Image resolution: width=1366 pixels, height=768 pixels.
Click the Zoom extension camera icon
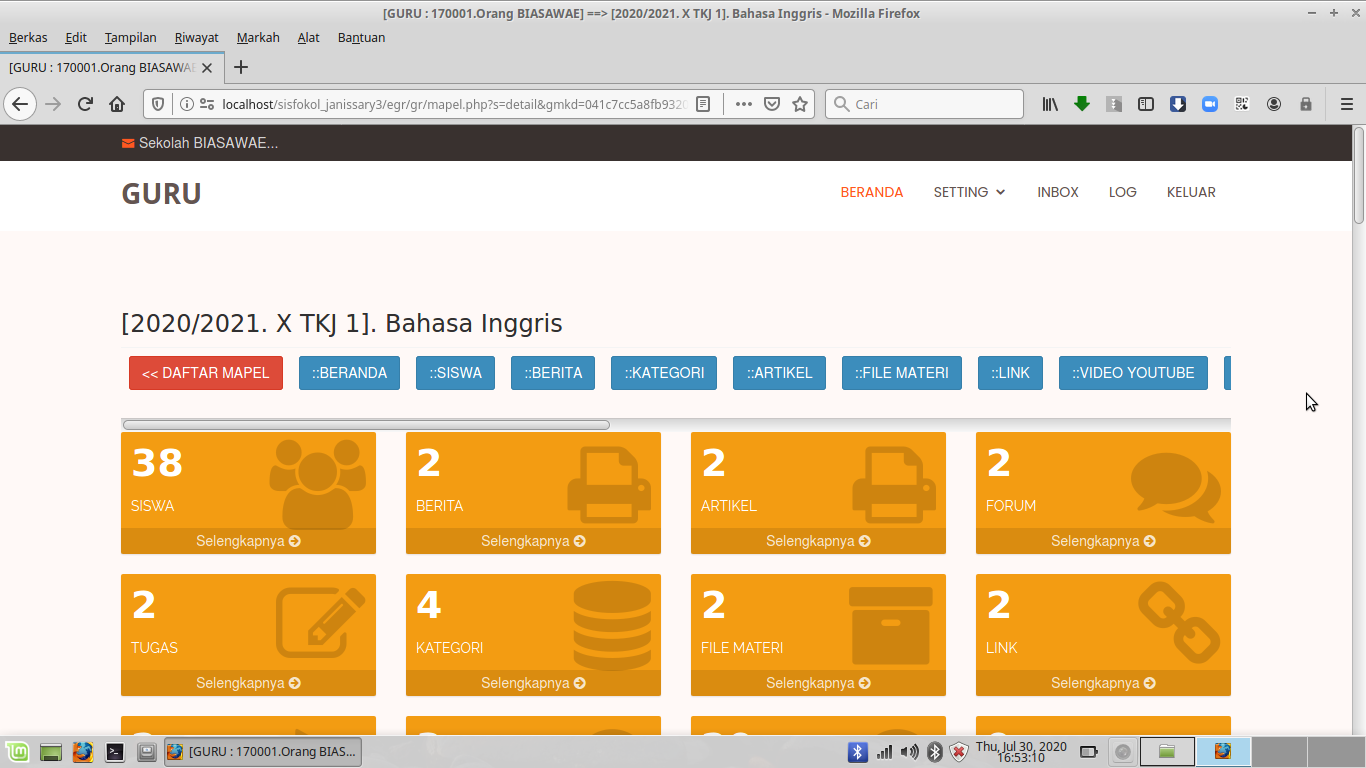point(1210,104)
